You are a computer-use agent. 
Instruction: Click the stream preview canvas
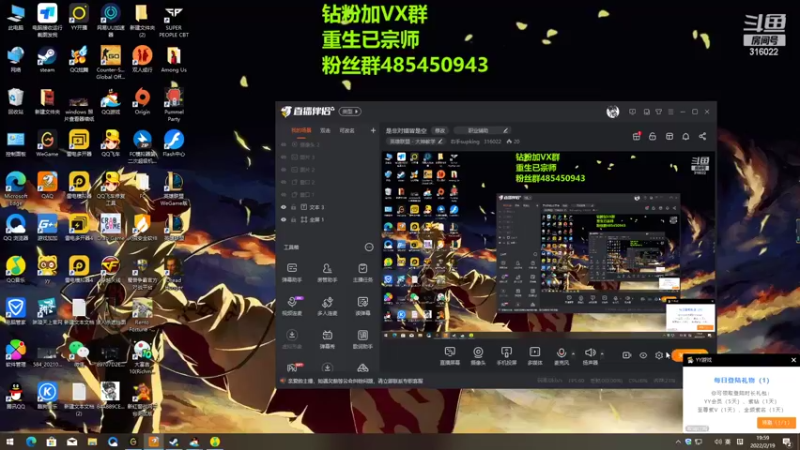click(548, 245)
